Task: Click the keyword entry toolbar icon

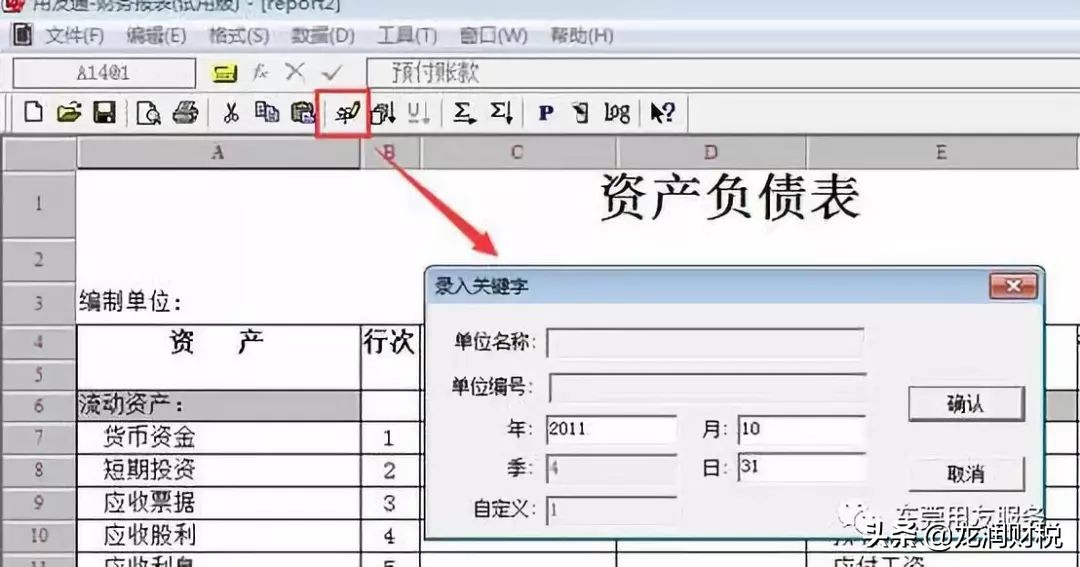Action: 346,112
